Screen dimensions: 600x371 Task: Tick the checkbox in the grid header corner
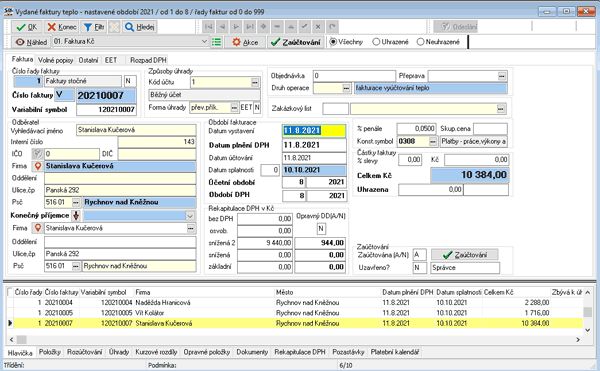pos(10,292)
